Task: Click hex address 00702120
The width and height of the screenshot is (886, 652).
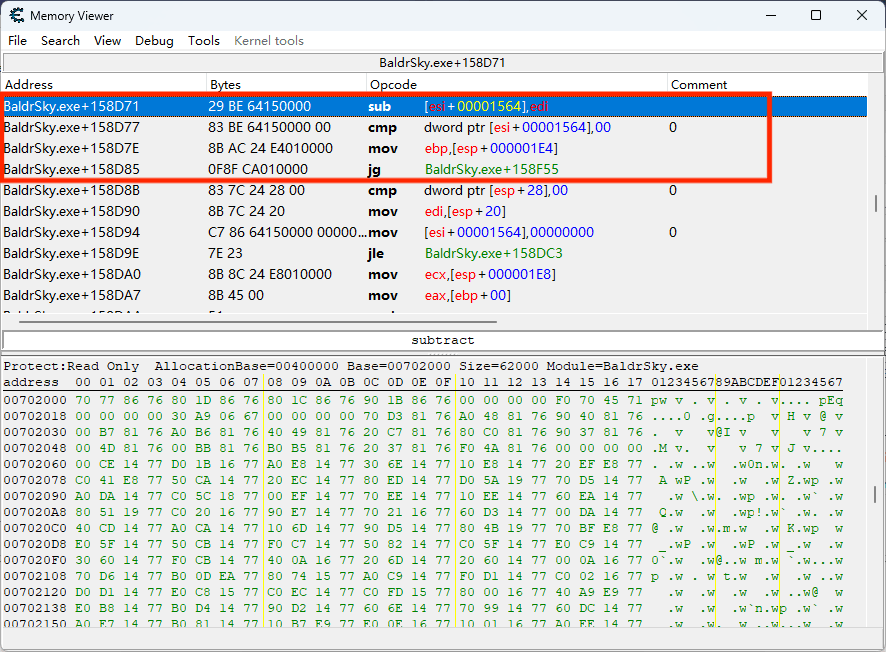Action: point(35,592)
